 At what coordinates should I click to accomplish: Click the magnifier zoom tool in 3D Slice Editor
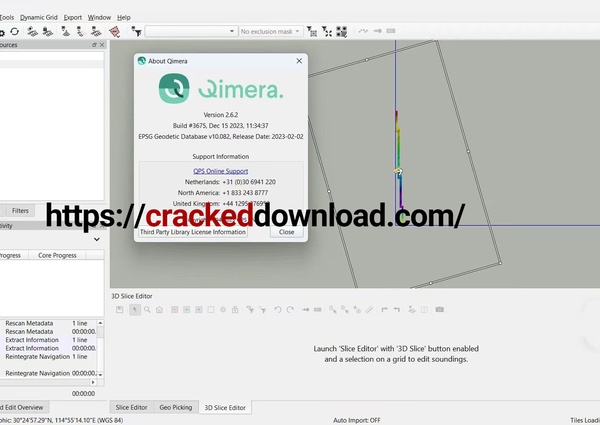147,309
